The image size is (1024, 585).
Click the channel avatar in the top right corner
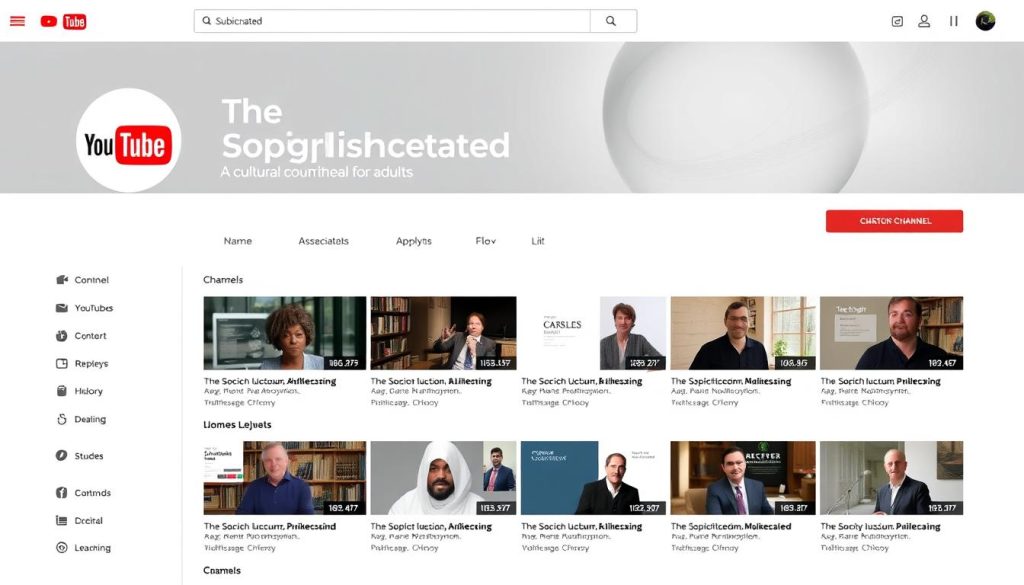pyautogui.click(x=985, y=20)
